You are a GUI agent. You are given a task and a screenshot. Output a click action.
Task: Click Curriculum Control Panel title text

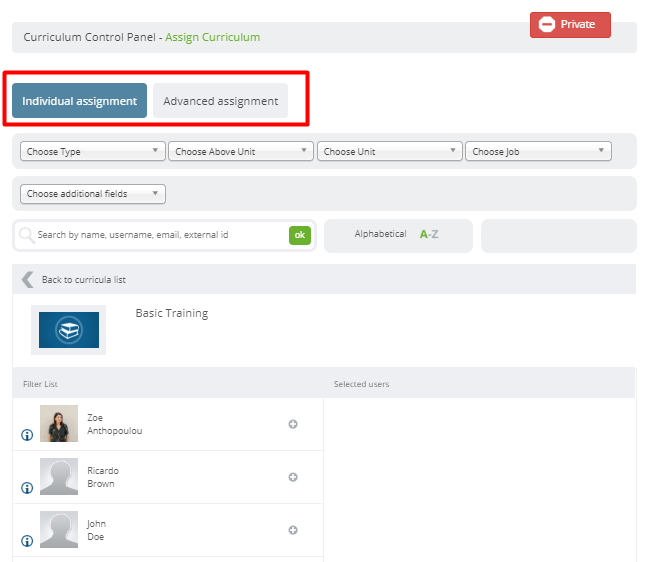(90, 37)
